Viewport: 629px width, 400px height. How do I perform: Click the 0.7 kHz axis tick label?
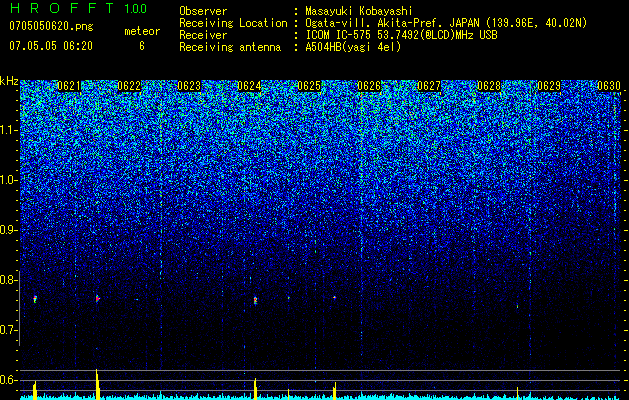[9, 330]
